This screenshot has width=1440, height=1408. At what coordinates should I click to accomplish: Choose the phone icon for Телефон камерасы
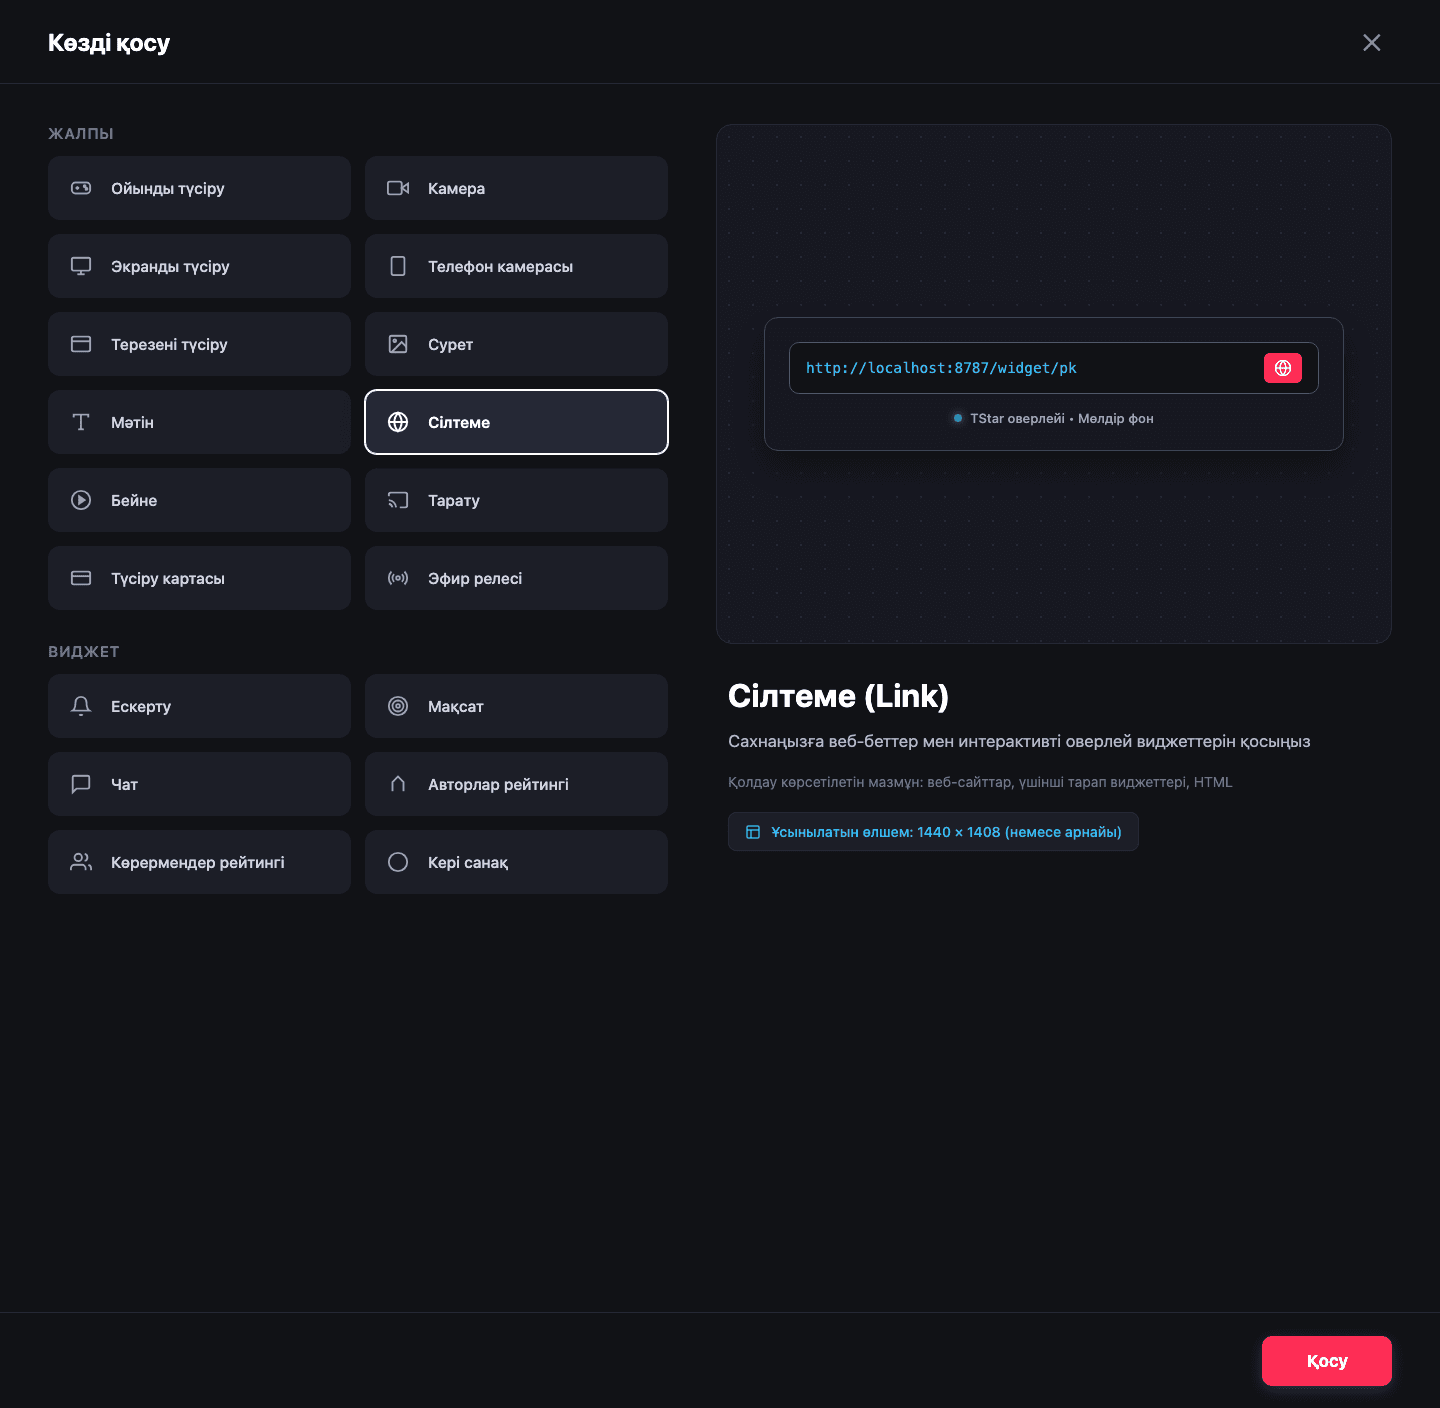coord(398,266)
